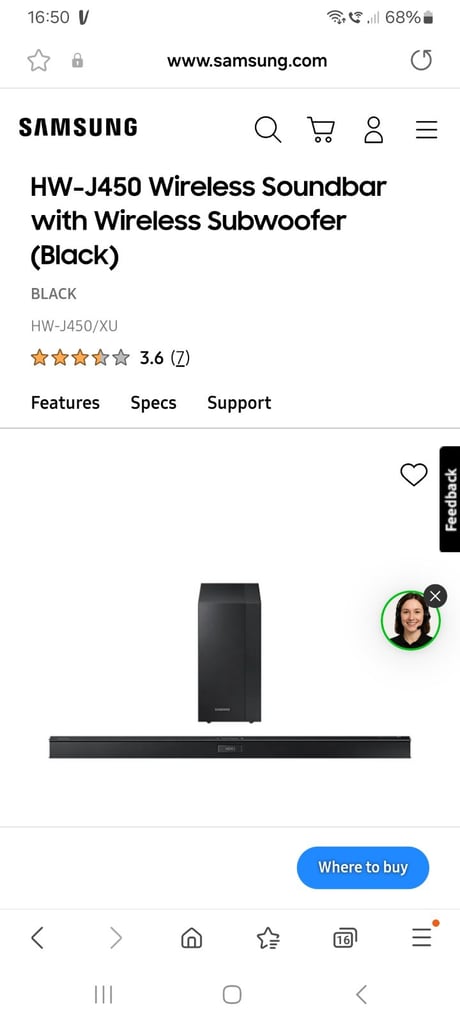The height and width of the screenshot is (1024, 460).
Task: Go to the browser home page
Action: click(191, 938)
